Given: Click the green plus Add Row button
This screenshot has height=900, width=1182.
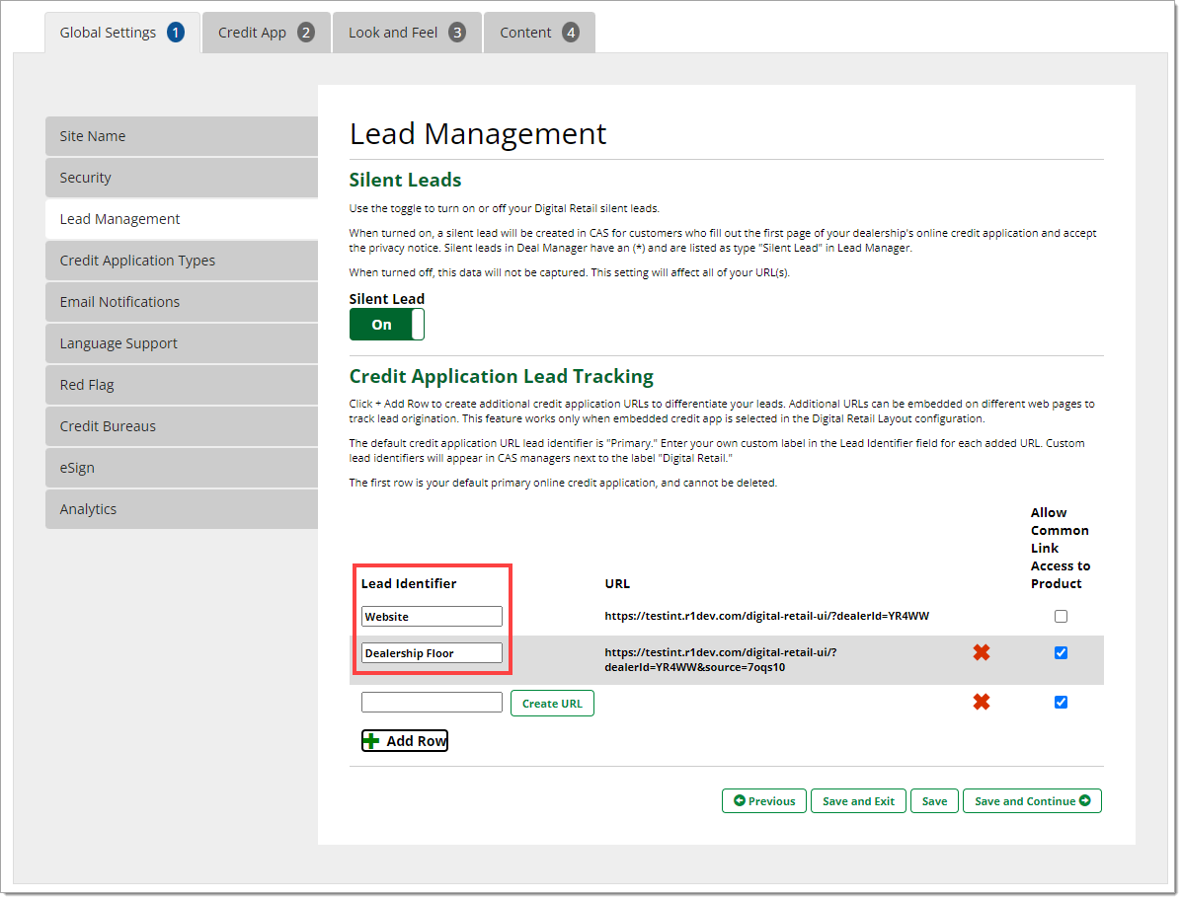Looking at the screenshot, I should [x=404, y=741].
